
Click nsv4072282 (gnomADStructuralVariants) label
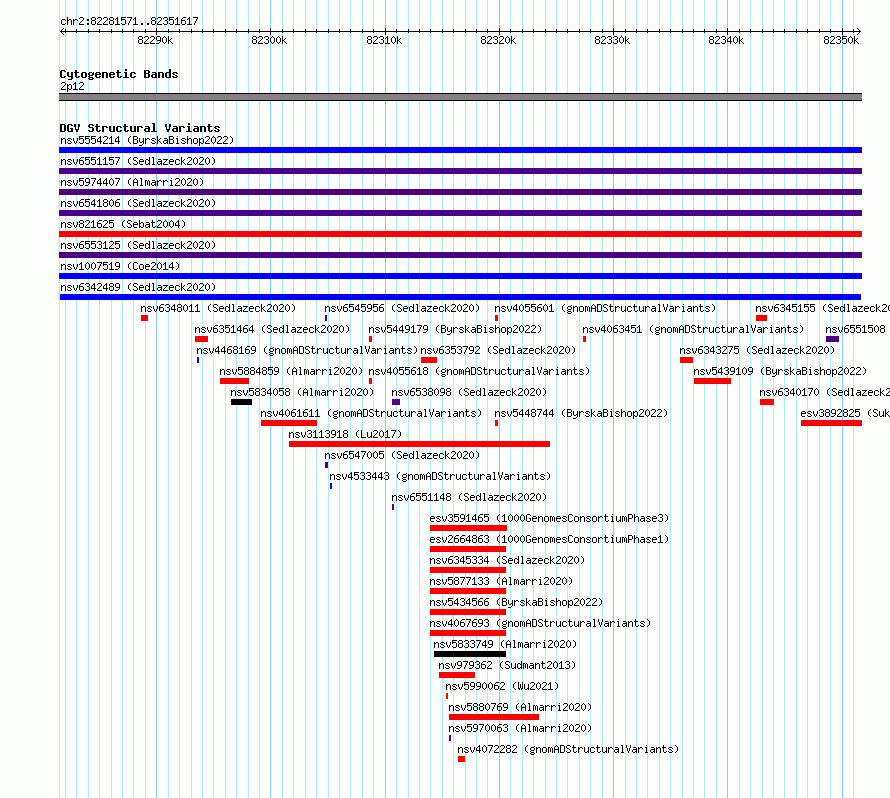click(568, 749)
